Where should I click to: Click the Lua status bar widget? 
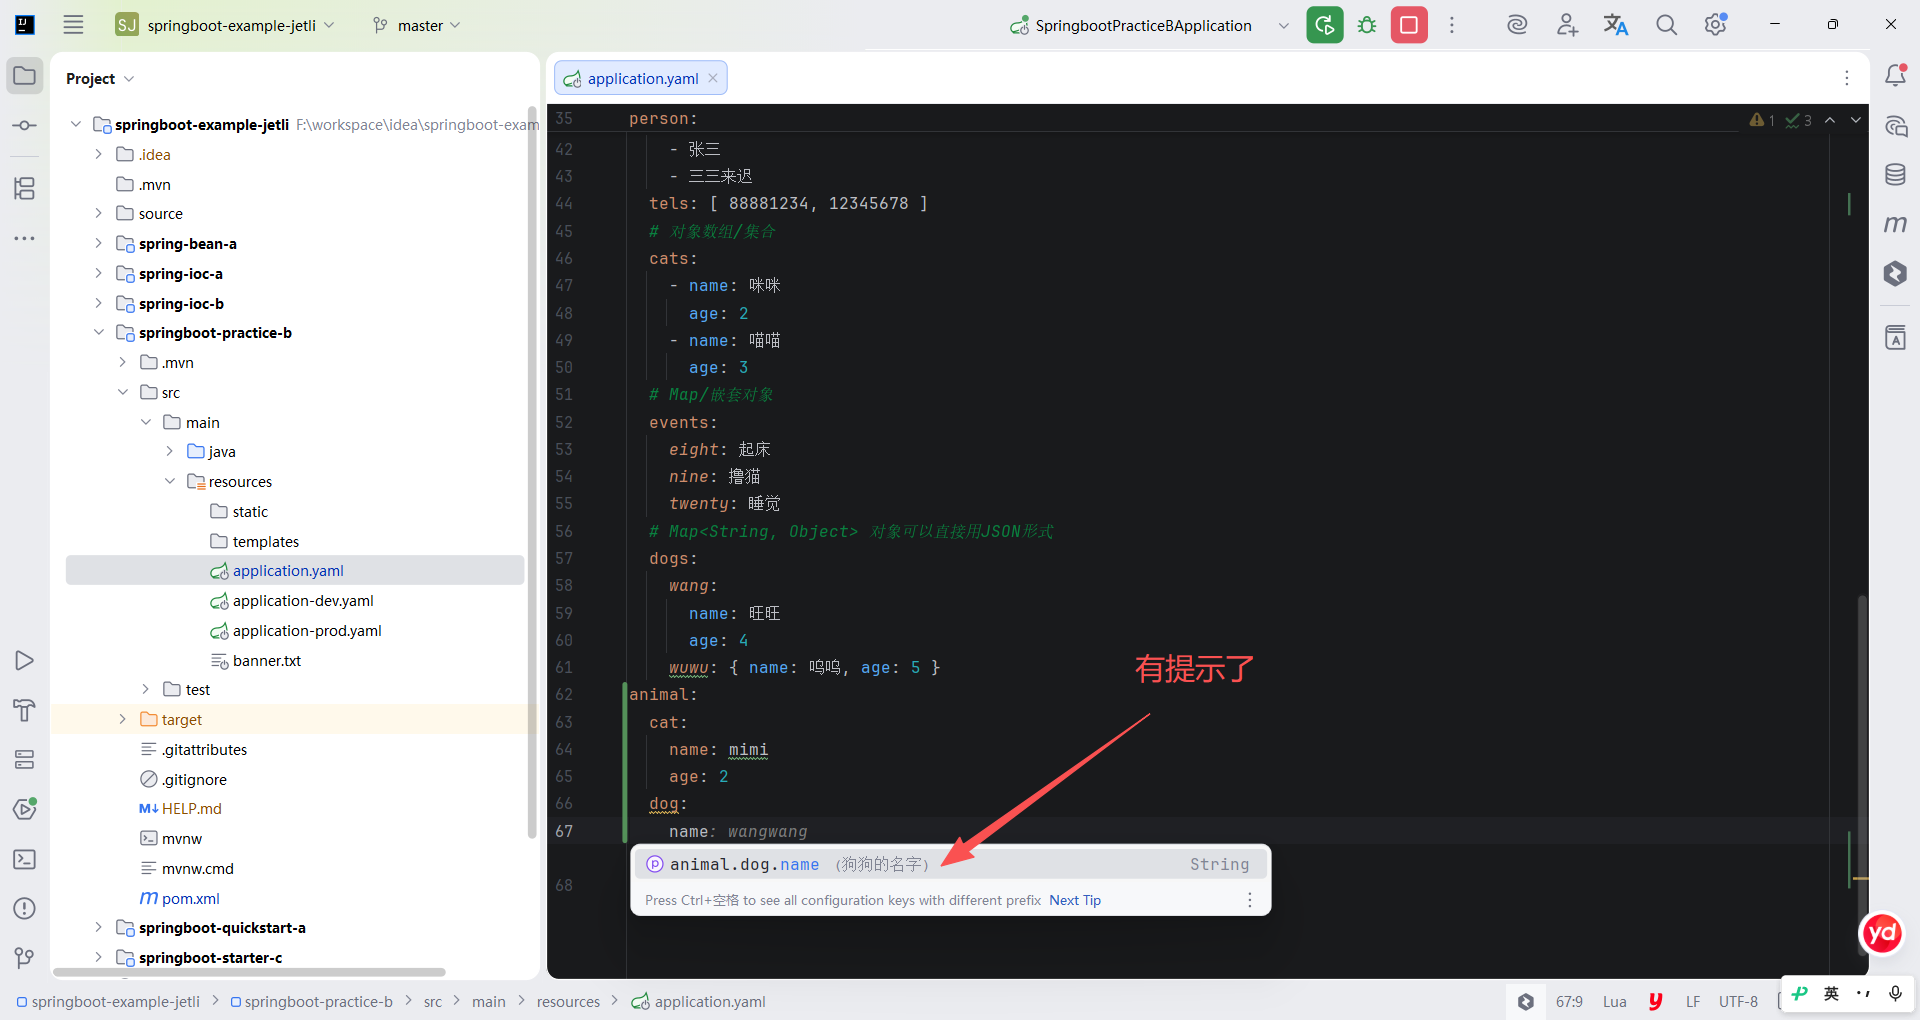tap(1615, 1002)
